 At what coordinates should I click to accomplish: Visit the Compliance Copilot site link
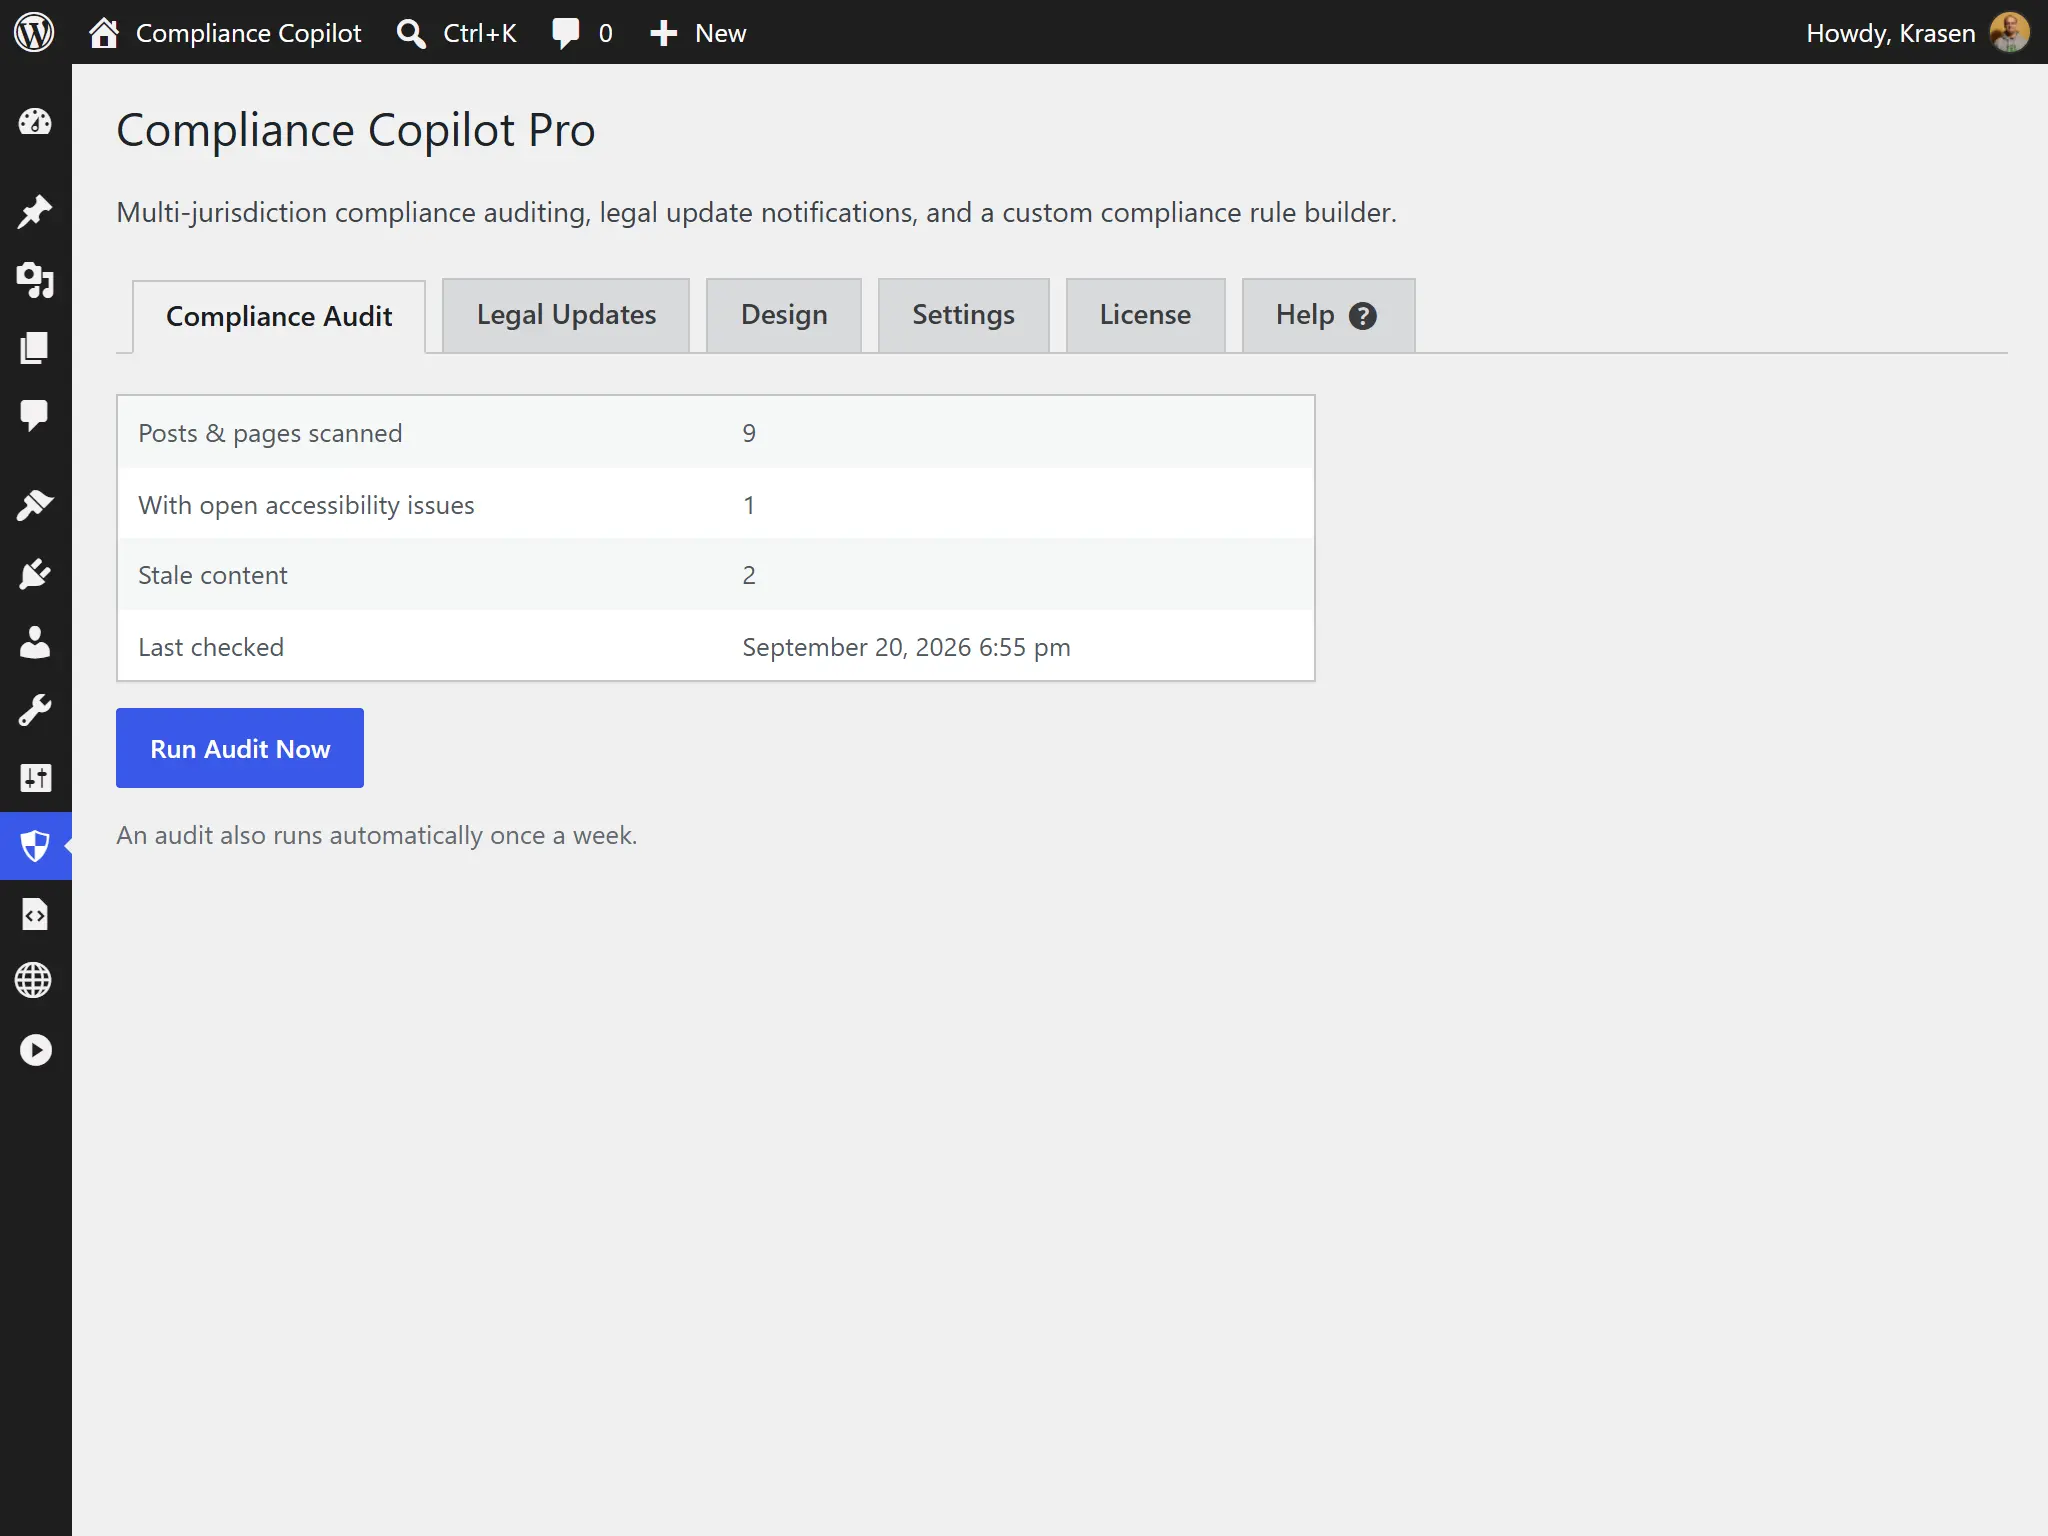pos(248,33)
